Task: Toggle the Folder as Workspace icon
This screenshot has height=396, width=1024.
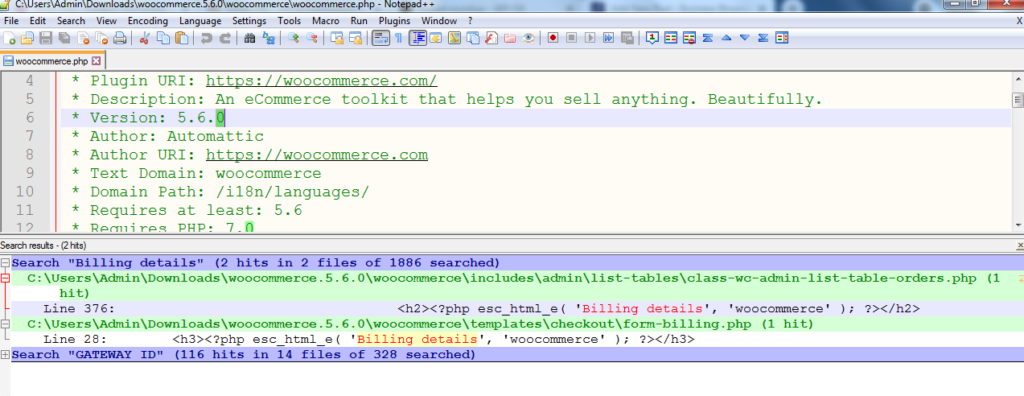Action: tap(509, 38)
